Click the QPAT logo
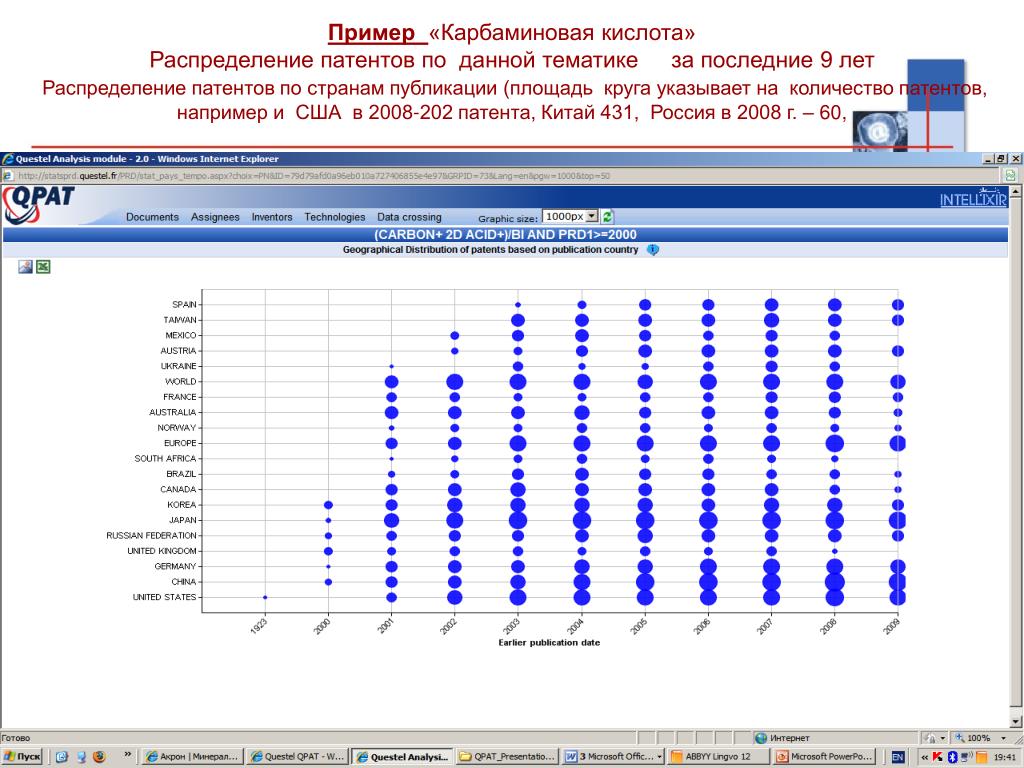1024x768 pixels. (38, 204)
